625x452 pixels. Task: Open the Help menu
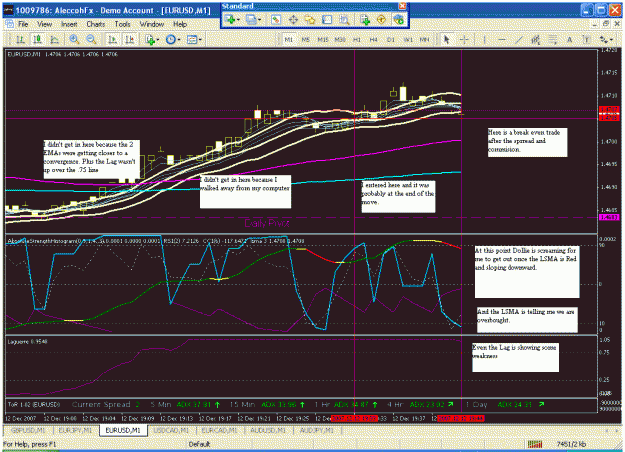[180, 24]
